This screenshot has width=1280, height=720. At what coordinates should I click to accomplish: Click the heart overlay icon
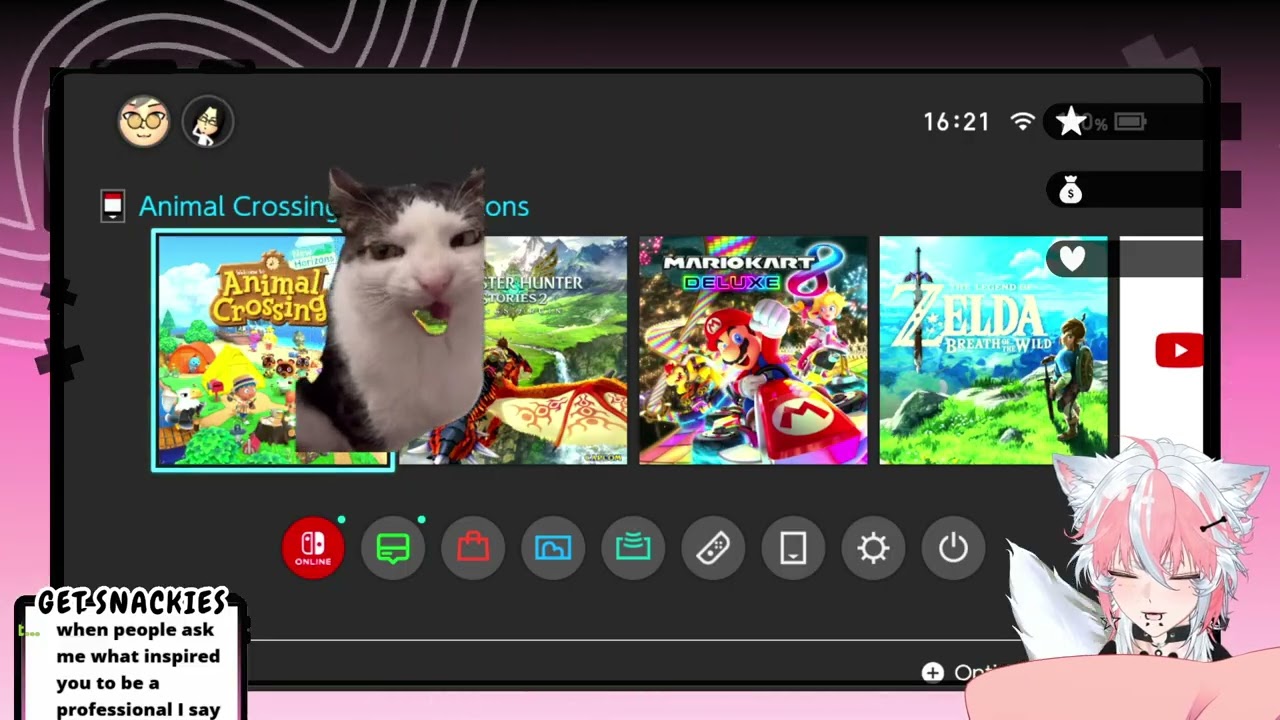tap(1072, 259)
